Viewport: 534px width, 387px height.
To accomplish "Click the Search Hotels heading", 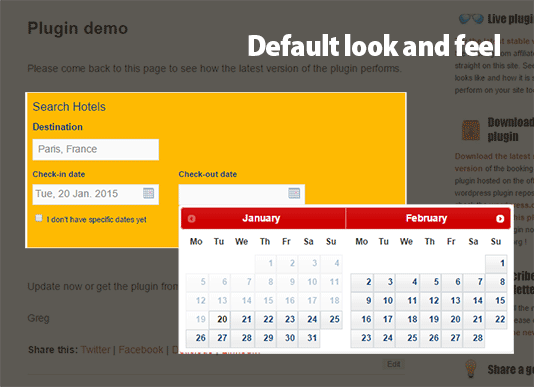I will tap(69, 107).
